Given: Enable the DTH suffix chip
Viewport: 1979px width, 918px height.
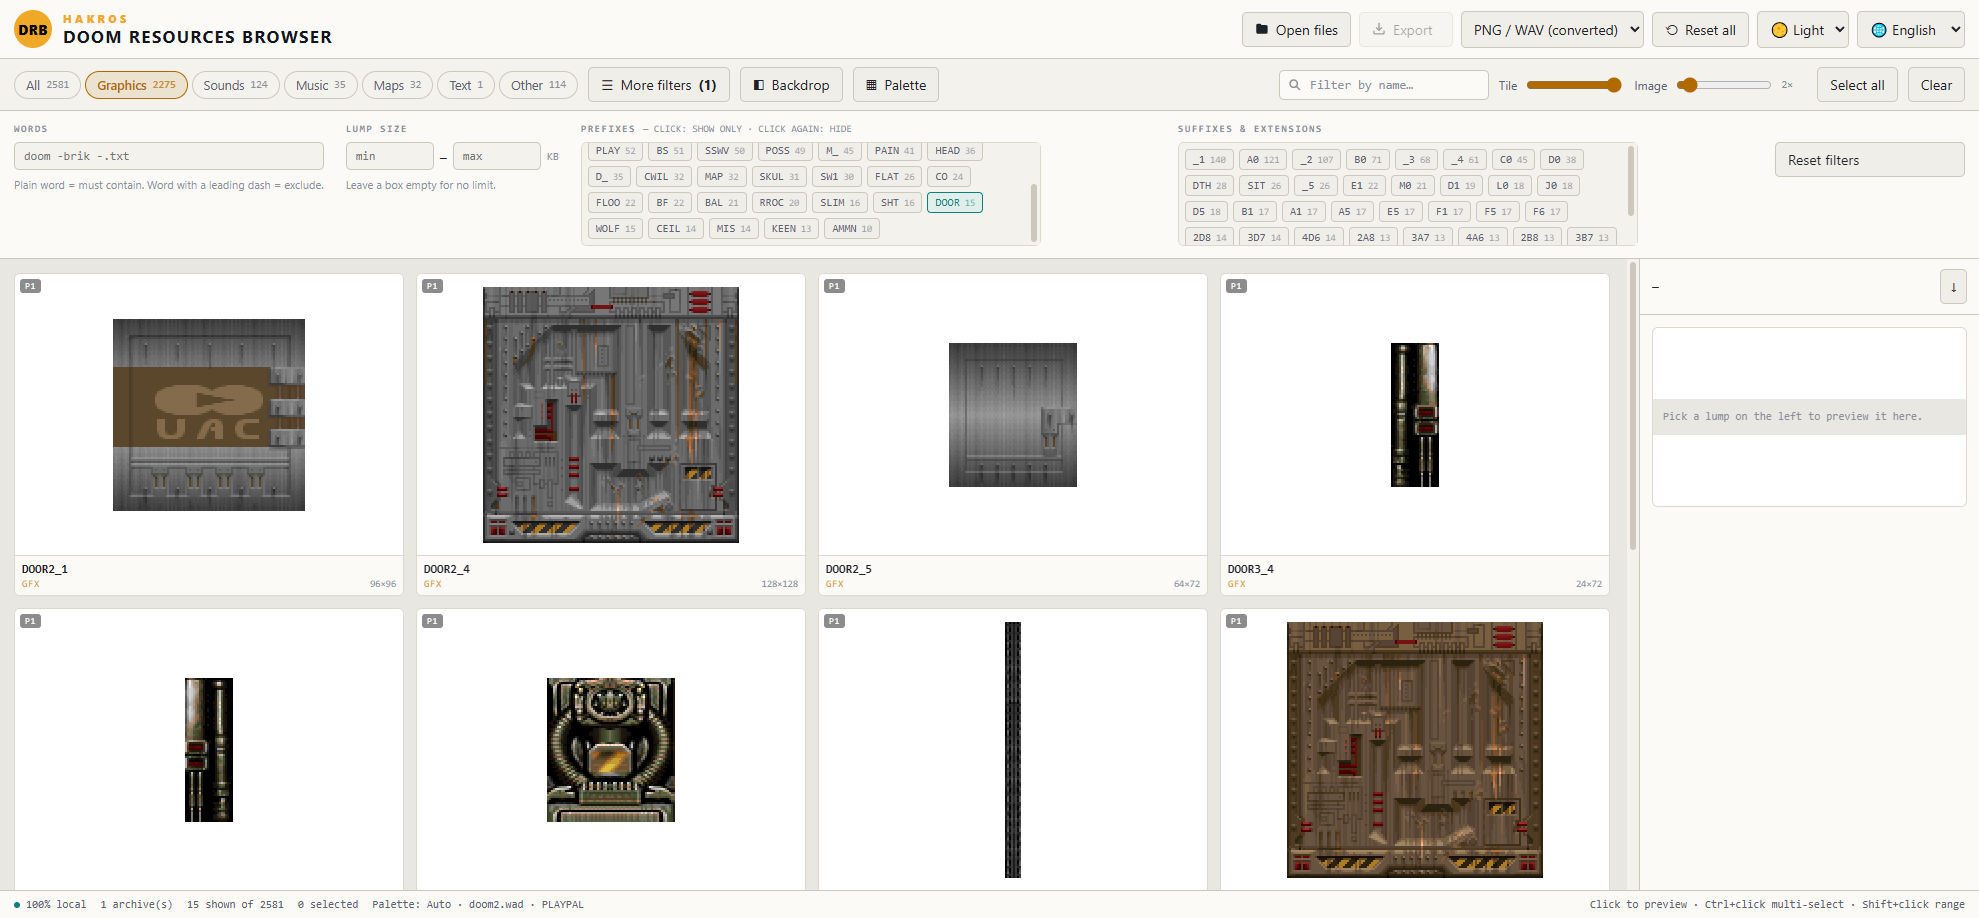Looking at the screenshot, I should pos(1209,186).
